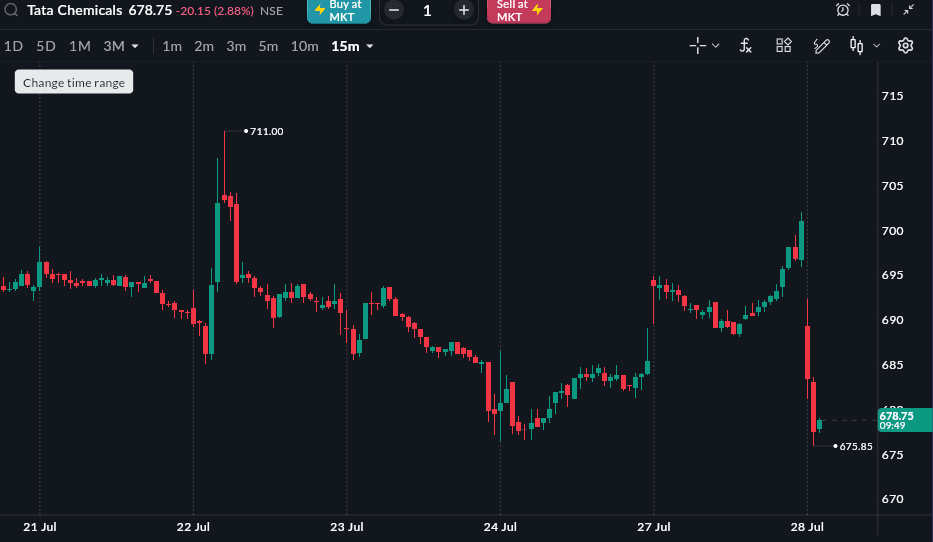Bookmark Tata Chemicals to watchlist
Viewport: 933px width, 542px height.
click(x=876, y=10)
